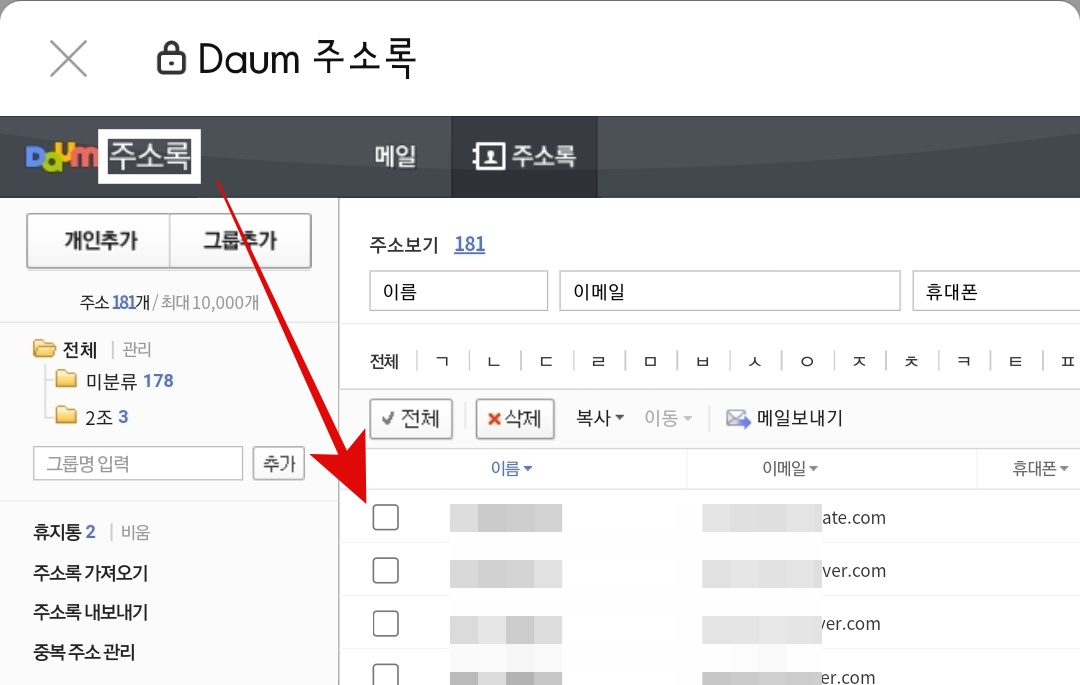
Task: Open the 181 address count link
Action: tap(470, 244)
